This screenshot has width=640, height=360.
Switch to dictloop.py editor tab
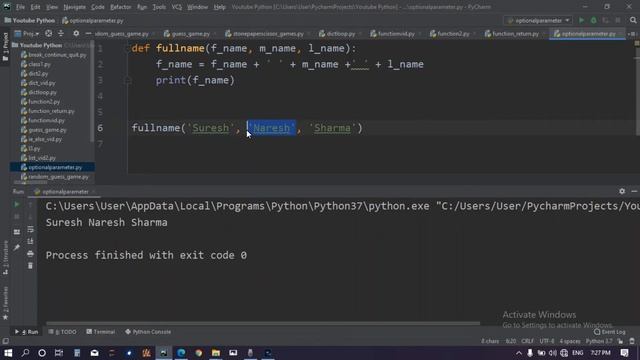(337, 34)
